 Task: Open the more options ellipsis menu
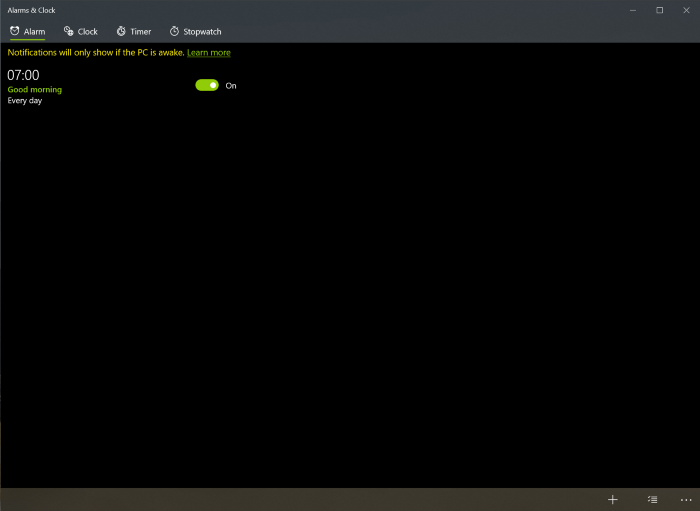pos(686,500)
